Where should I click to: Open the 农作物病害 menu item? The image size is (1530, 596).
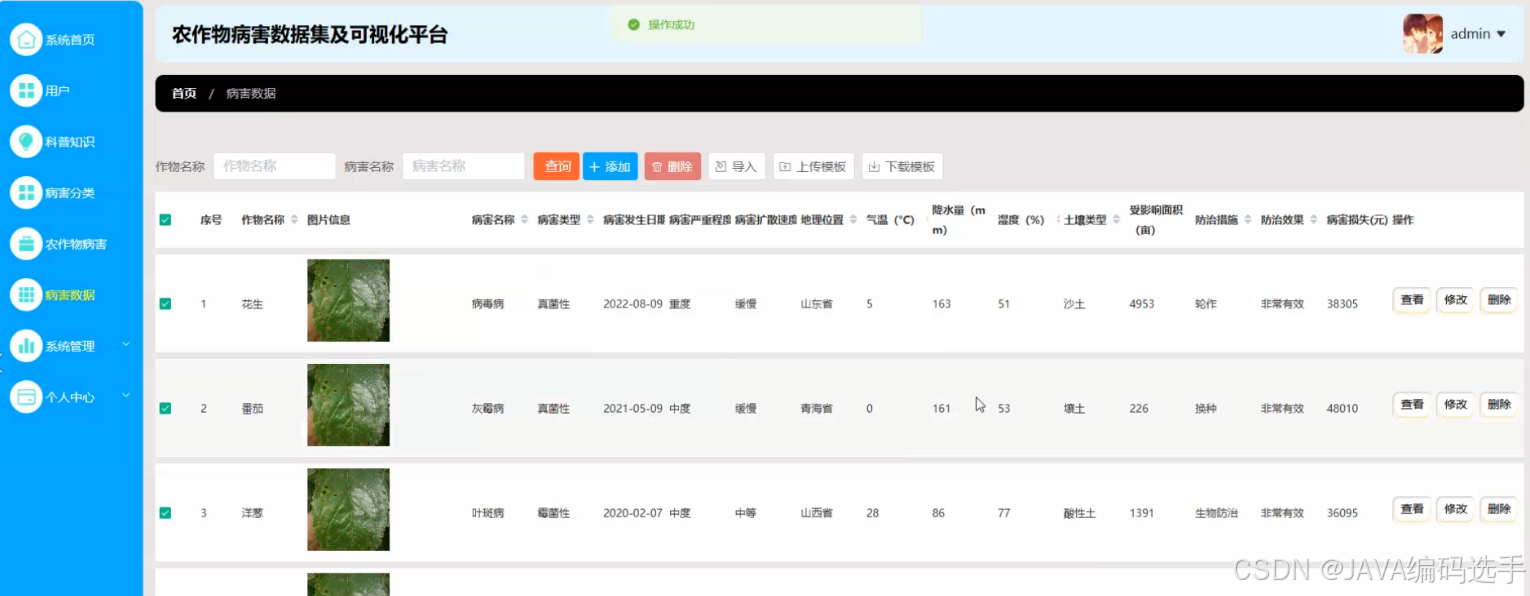point(76,244)
